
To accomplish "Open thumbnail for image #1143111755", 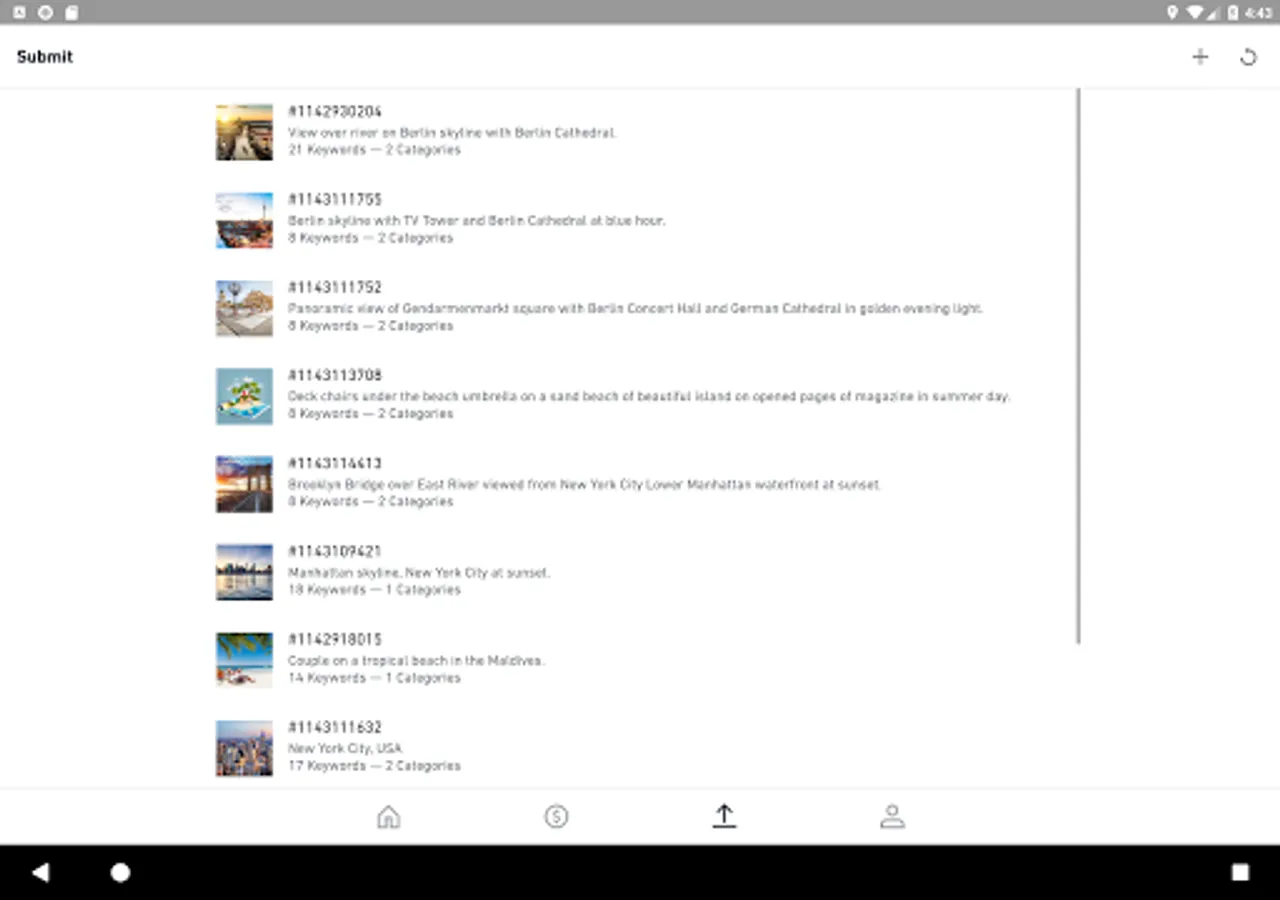I will click(244, 220).
